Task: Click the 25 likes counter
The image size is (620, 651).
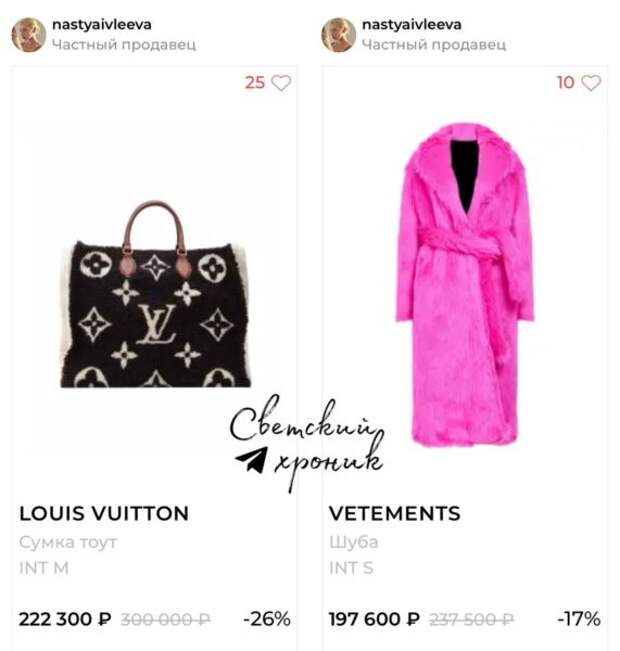Action: [x=255, y=83]
